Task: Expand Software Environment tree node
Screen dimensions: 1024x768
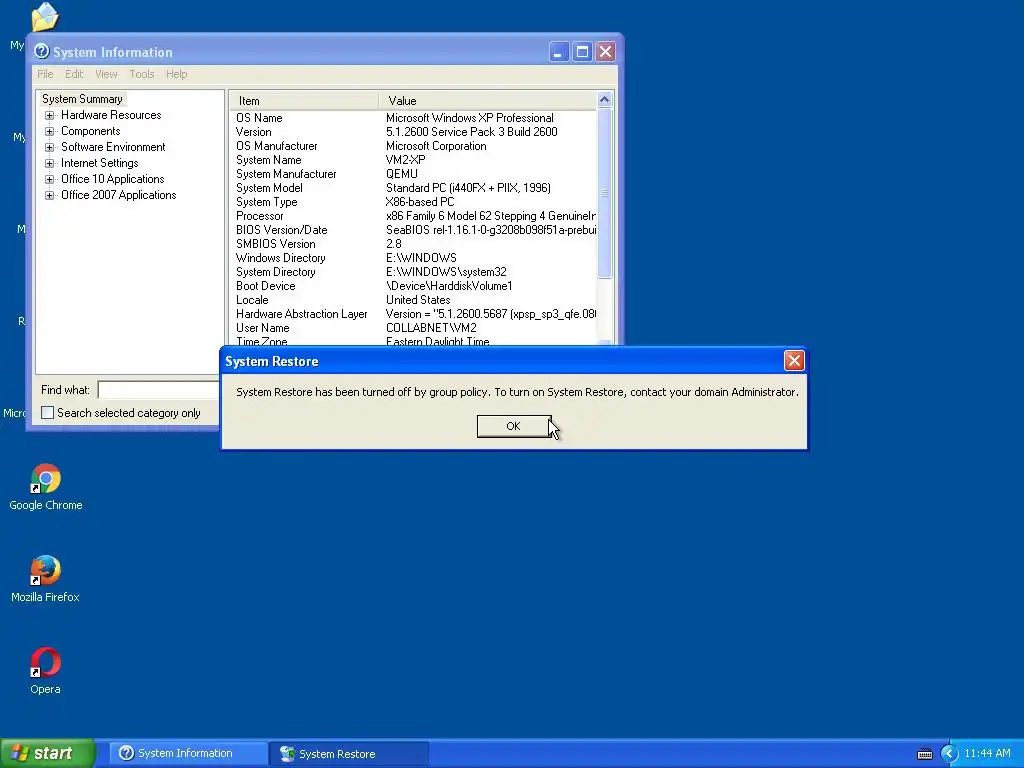Action: pos(49,148)
